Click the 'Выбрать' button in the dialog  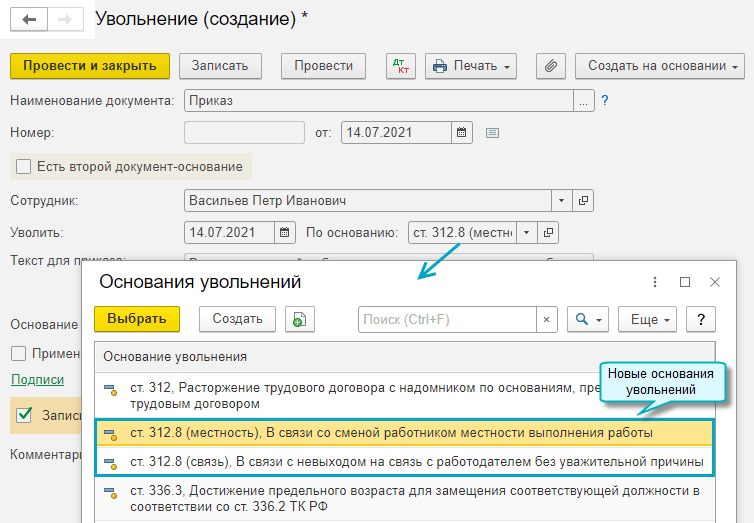click(137, 319)
